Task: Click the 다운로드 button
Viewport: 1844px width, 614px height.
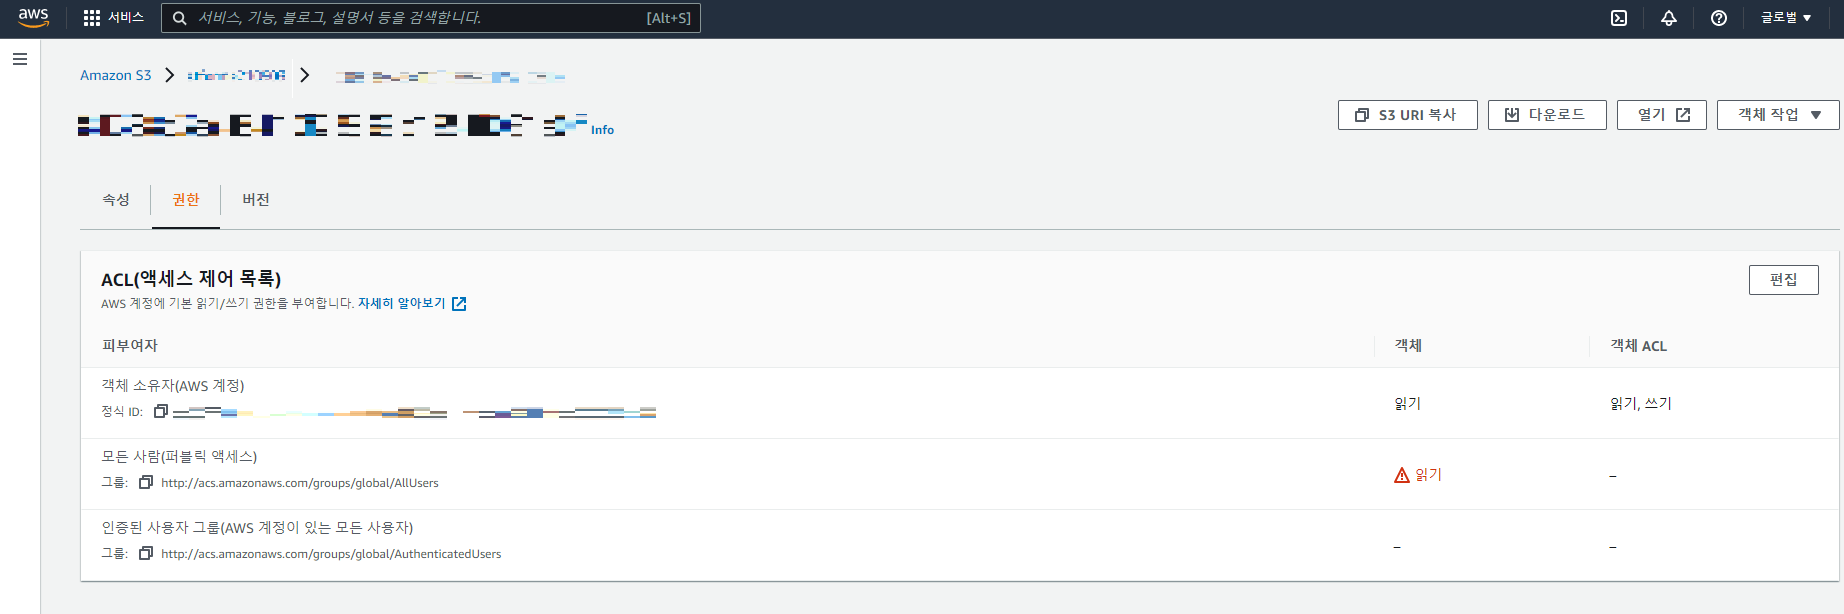Action: (x=1547, y=114)
